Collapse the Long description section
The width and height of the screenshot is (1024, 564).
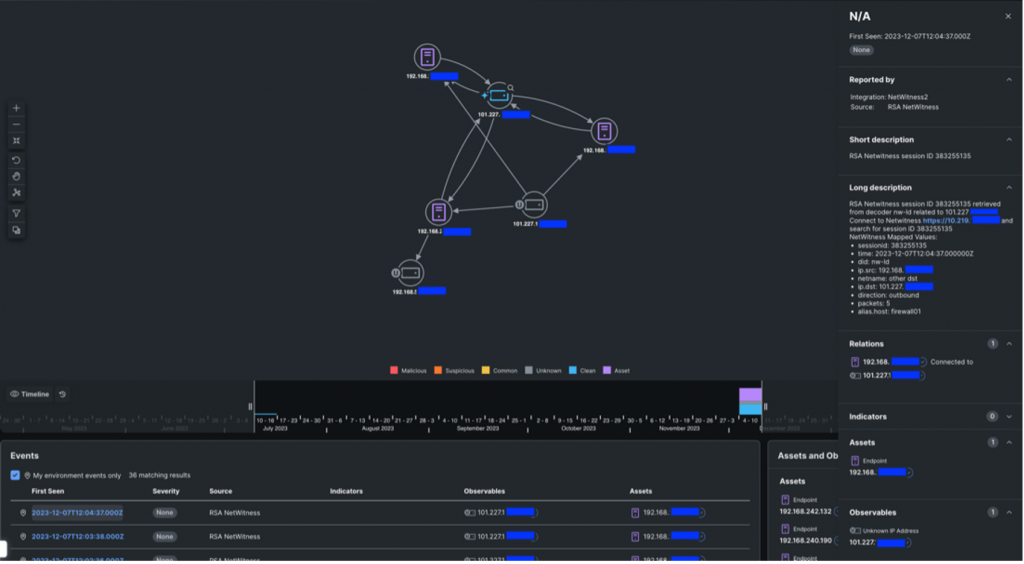[x=1008, y=188]
